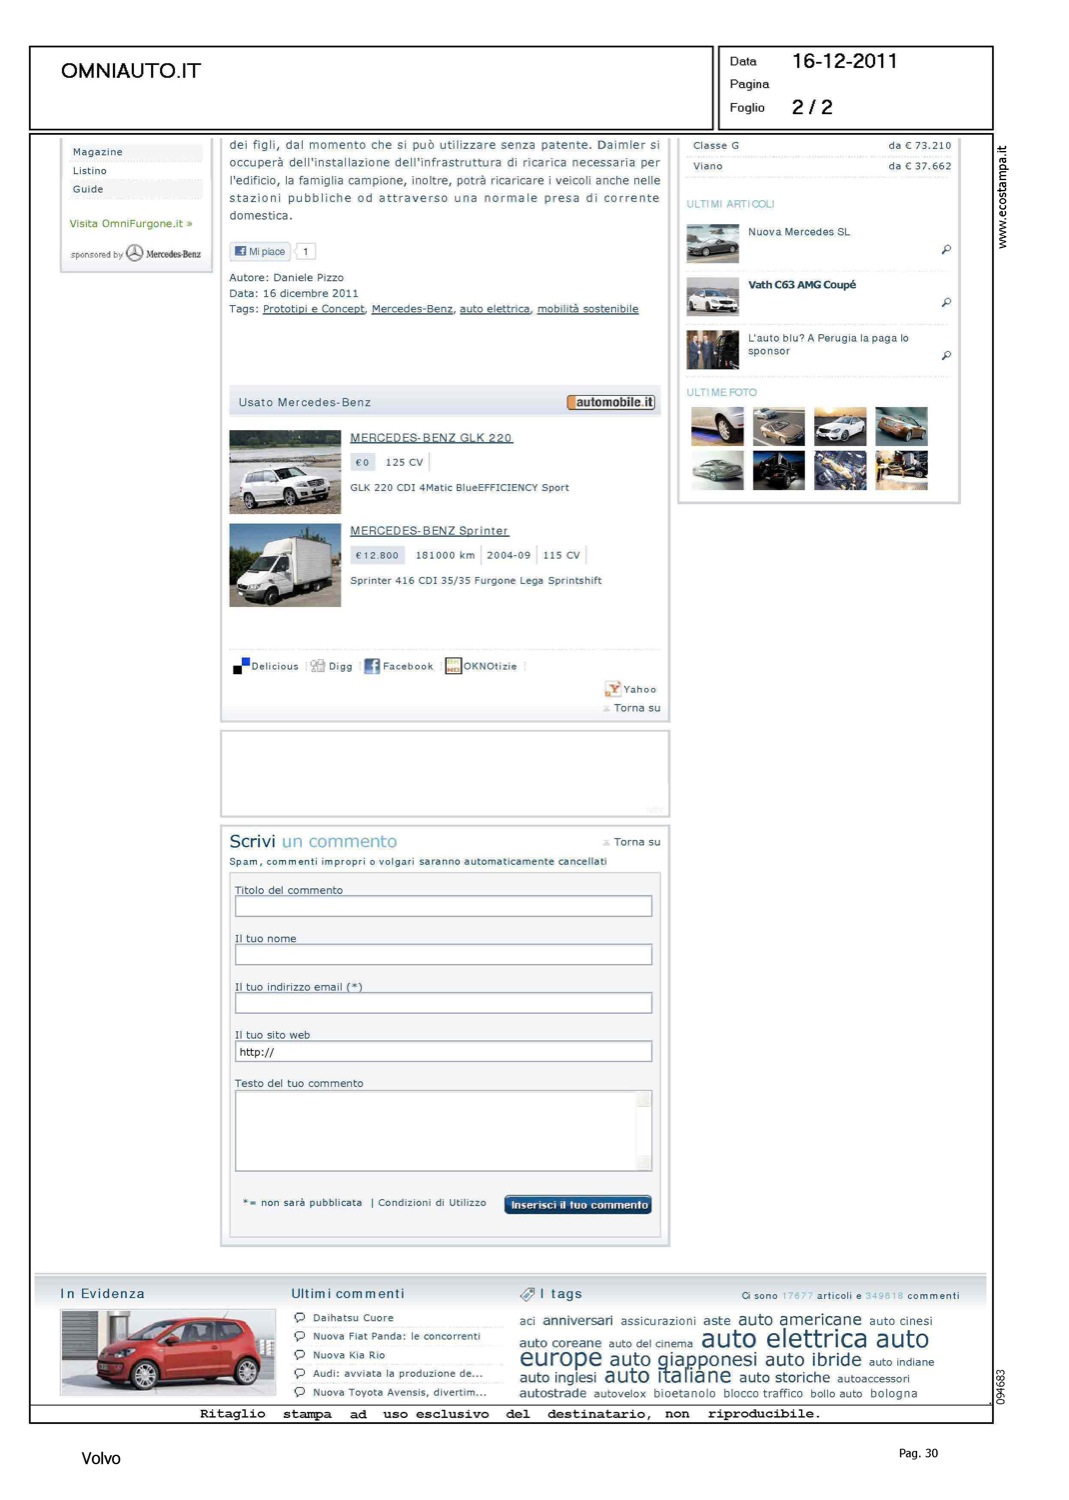The width and height of the screenshot is (1069, 1500).
Task: Click the comment textarea scrollbar
Action: [x=644, y=1130]
